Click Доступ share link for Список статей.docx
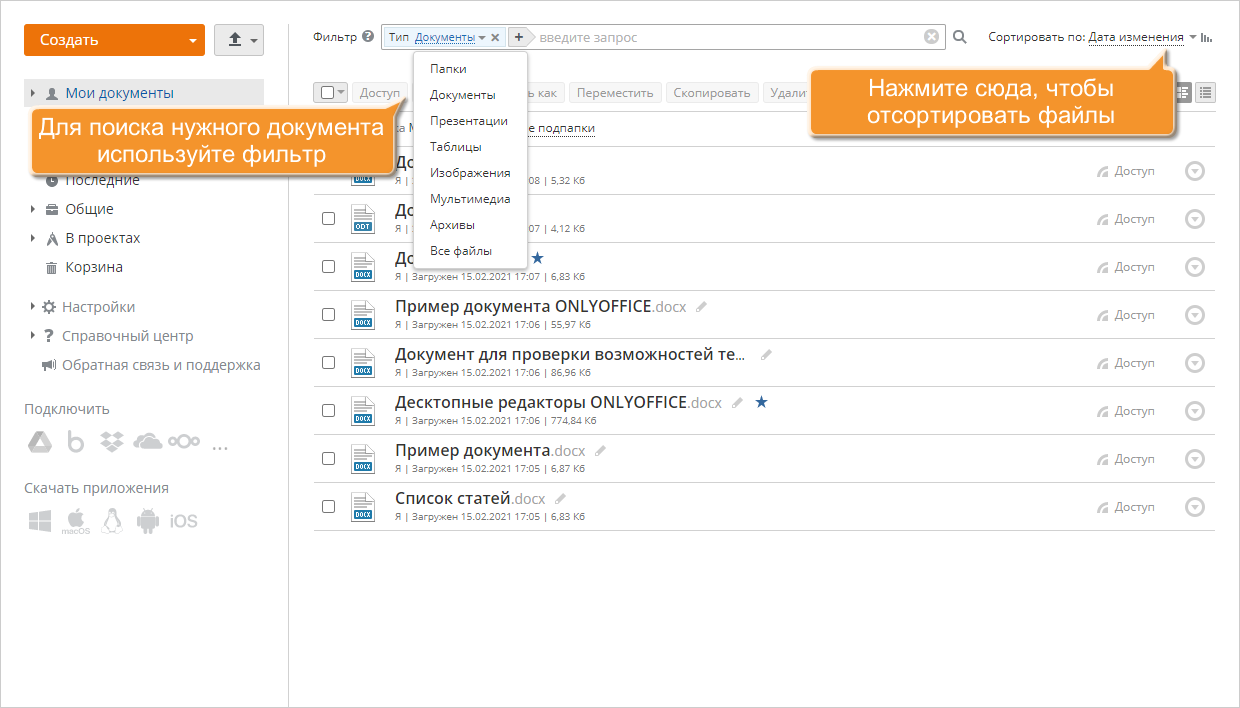Image resolution: width=1240 pixels, height=708 pixels. coord(1126,507)
